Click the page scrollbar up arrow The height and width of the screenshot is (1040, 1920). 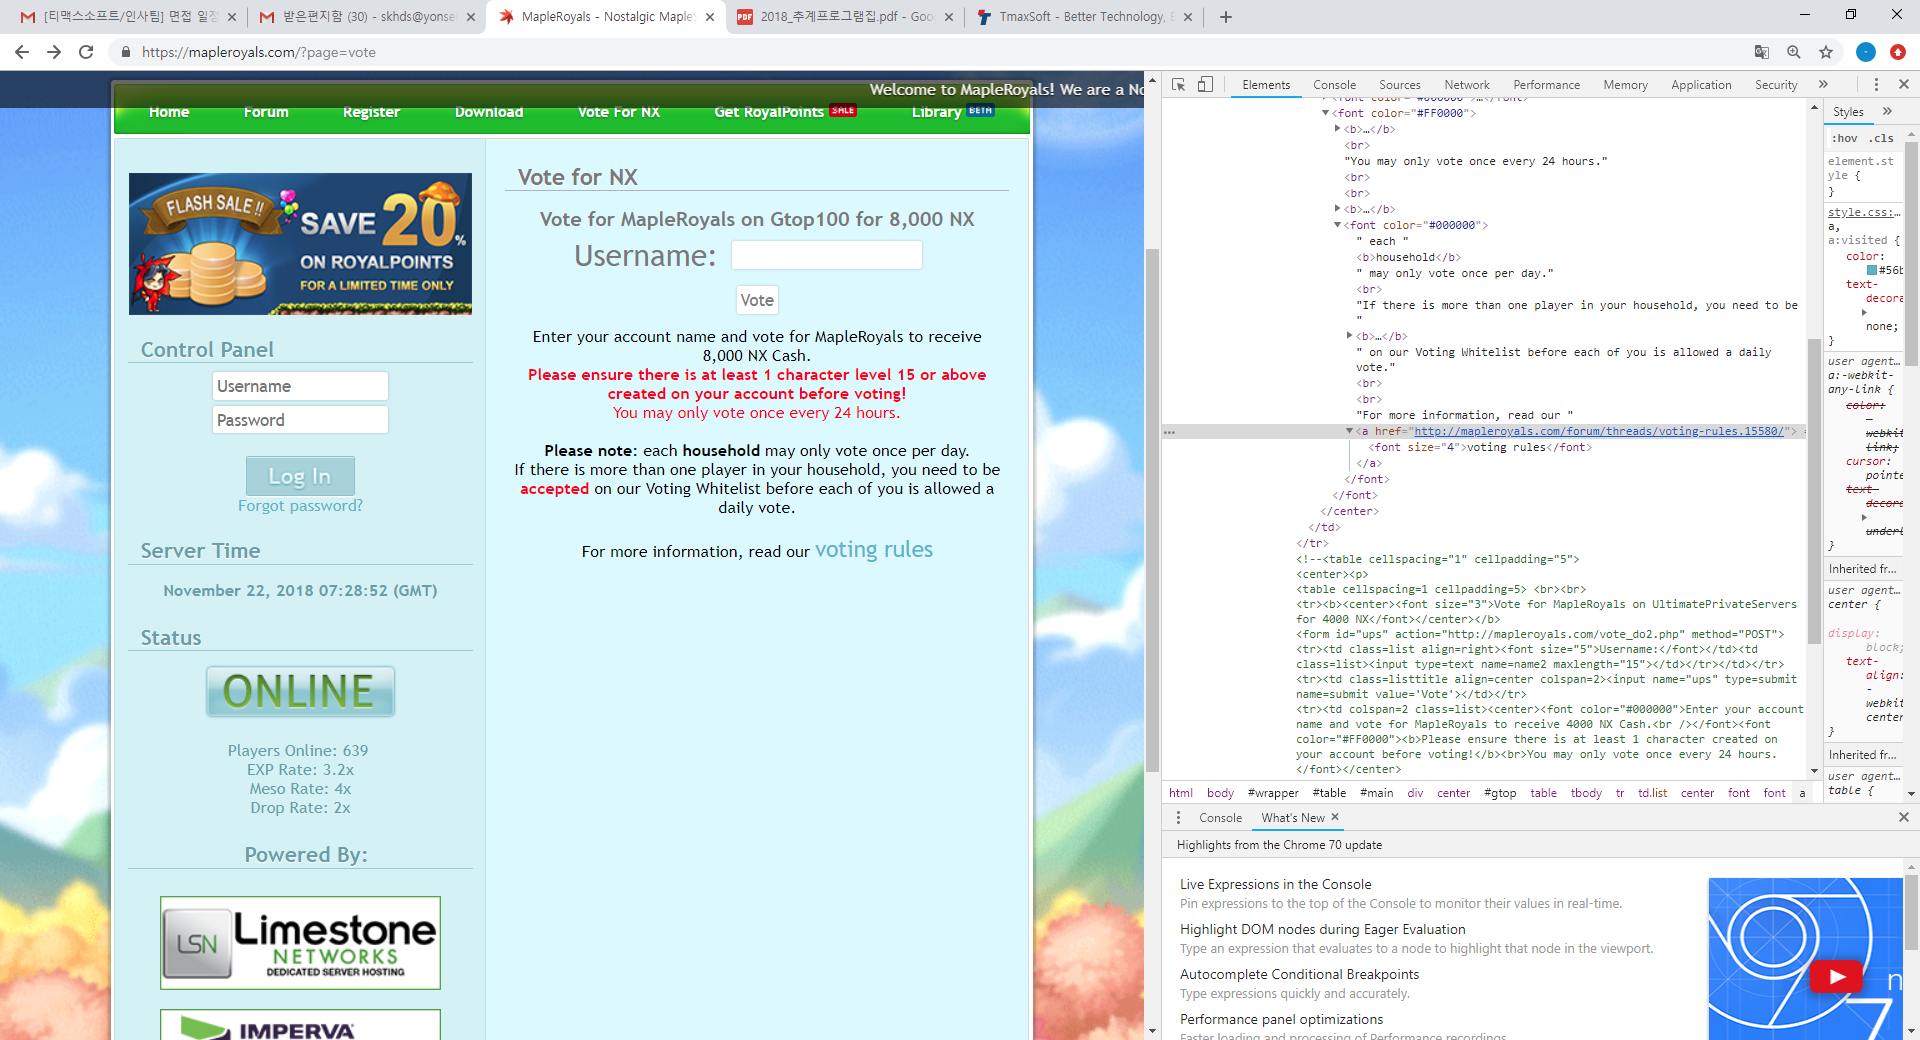(x=1152, y=79)
